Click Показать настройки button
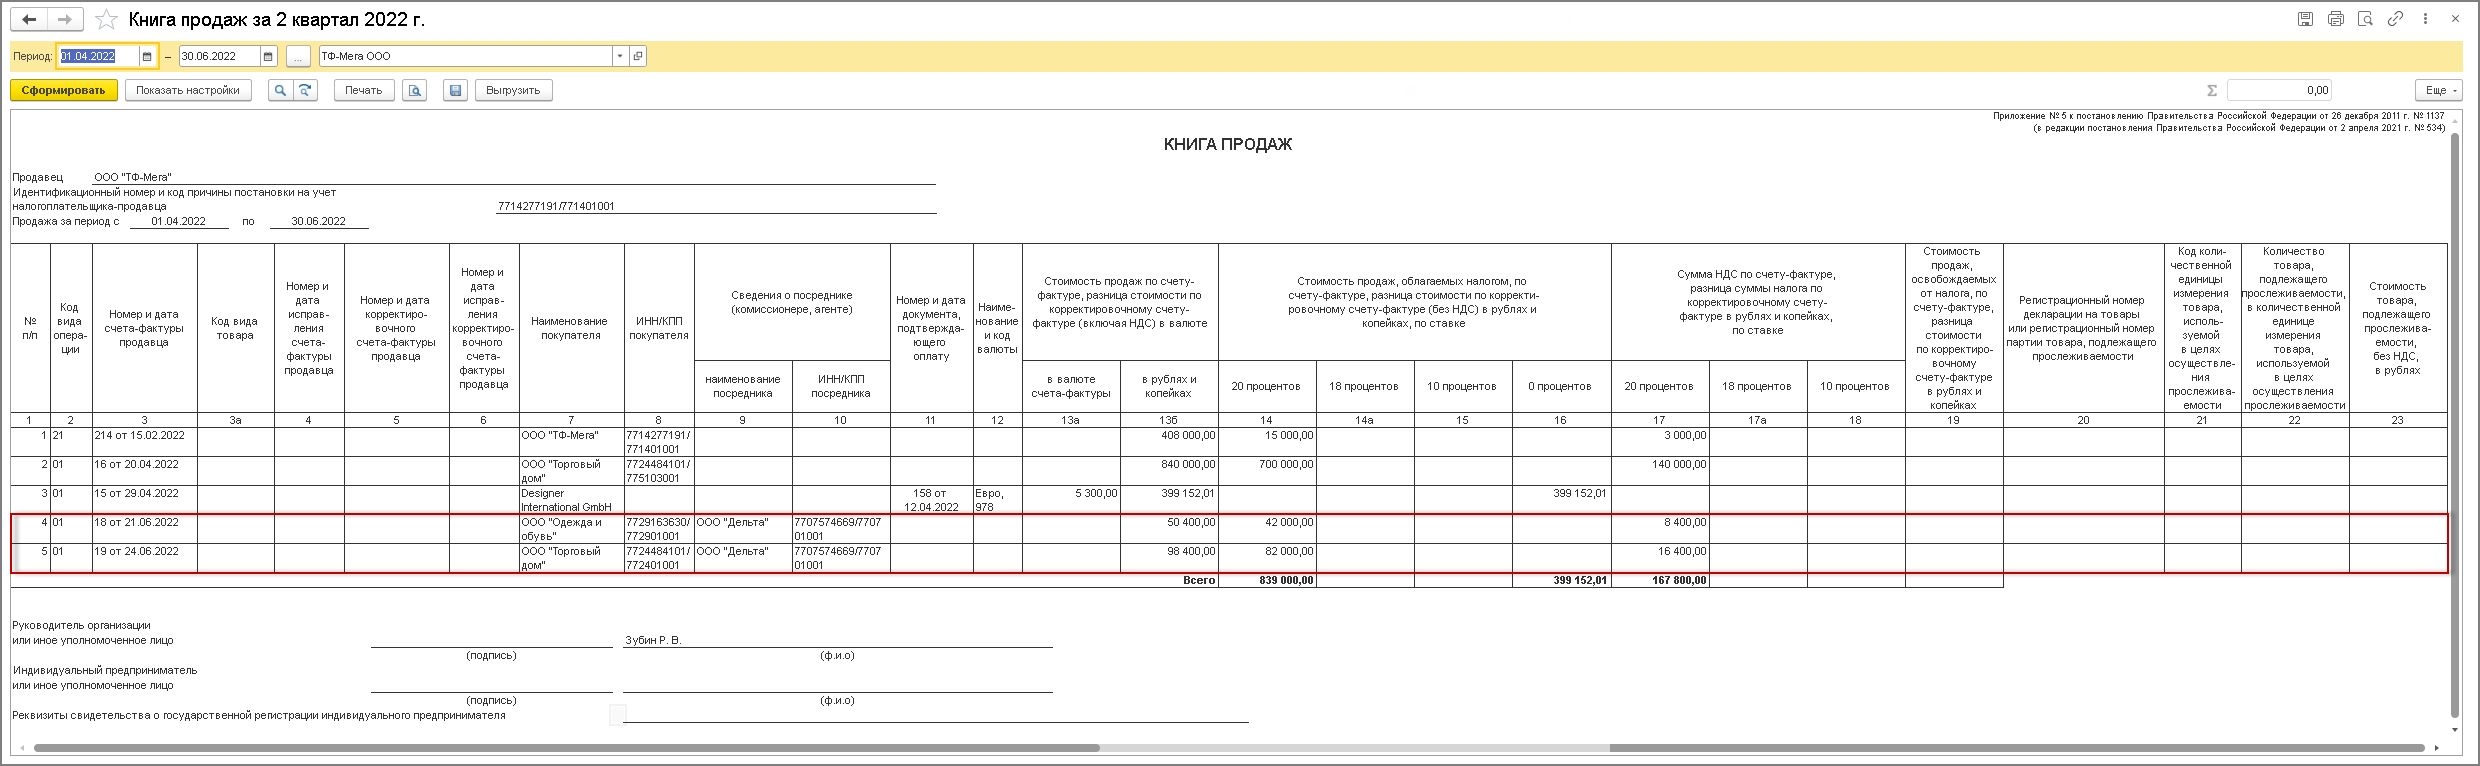 (188, 90)
